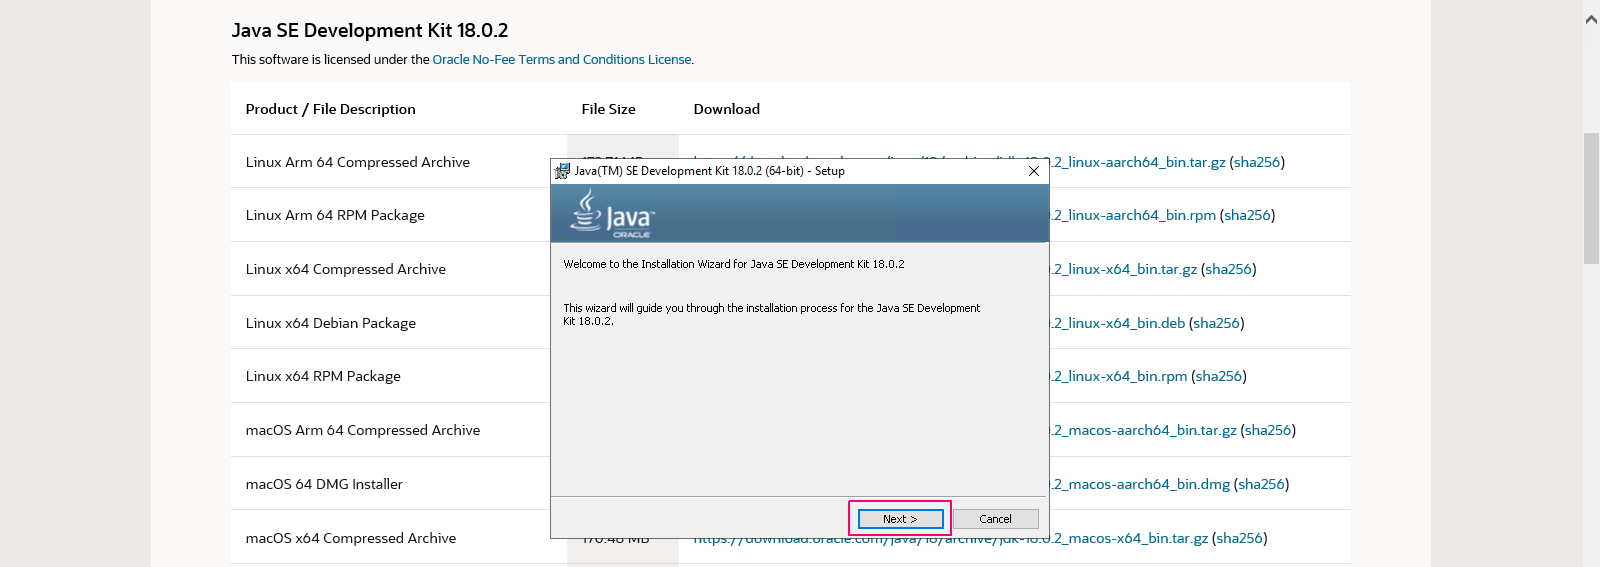Download the linux-x64_bin.deb package
The image size is (1600, 567).
click(x=1118, y=323)
